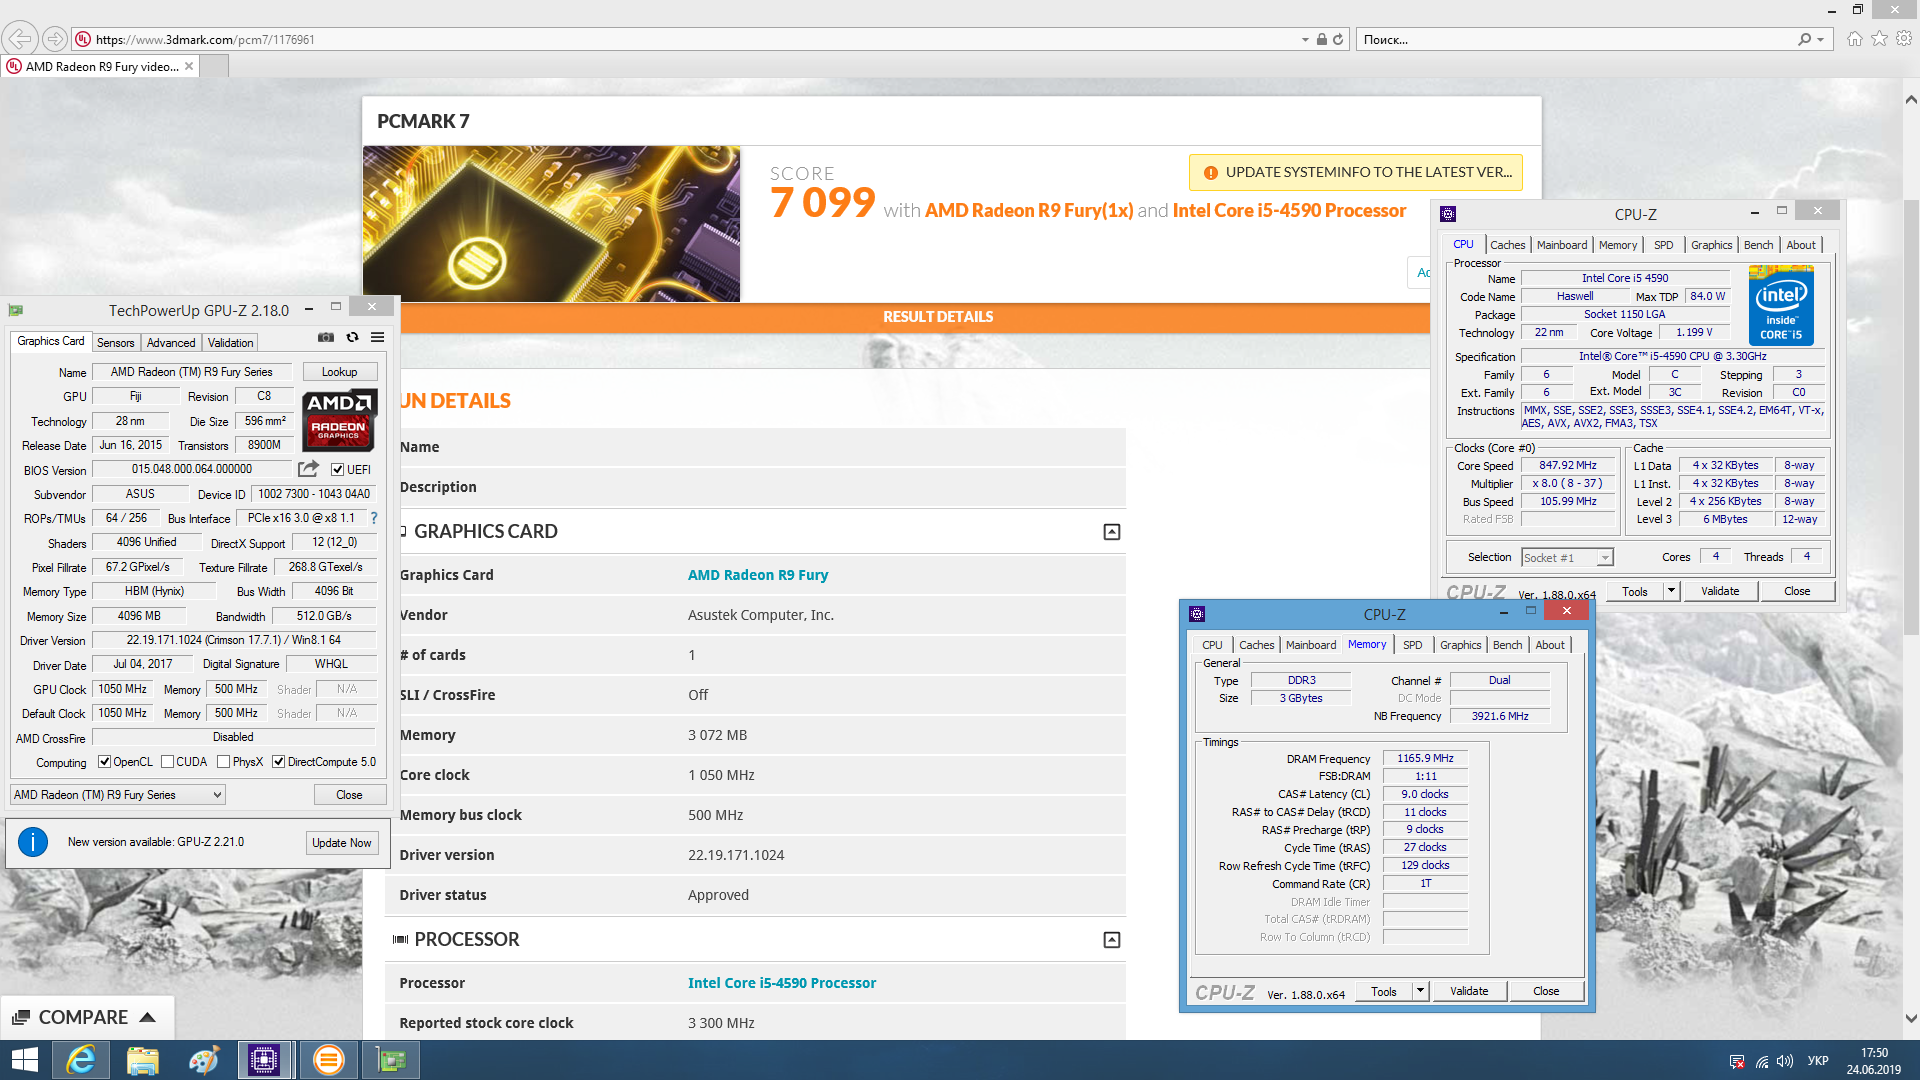Open the orange circular app on taskbar
Image resolution: width=1920 pixels, height=1080 pixels.
328,1060
